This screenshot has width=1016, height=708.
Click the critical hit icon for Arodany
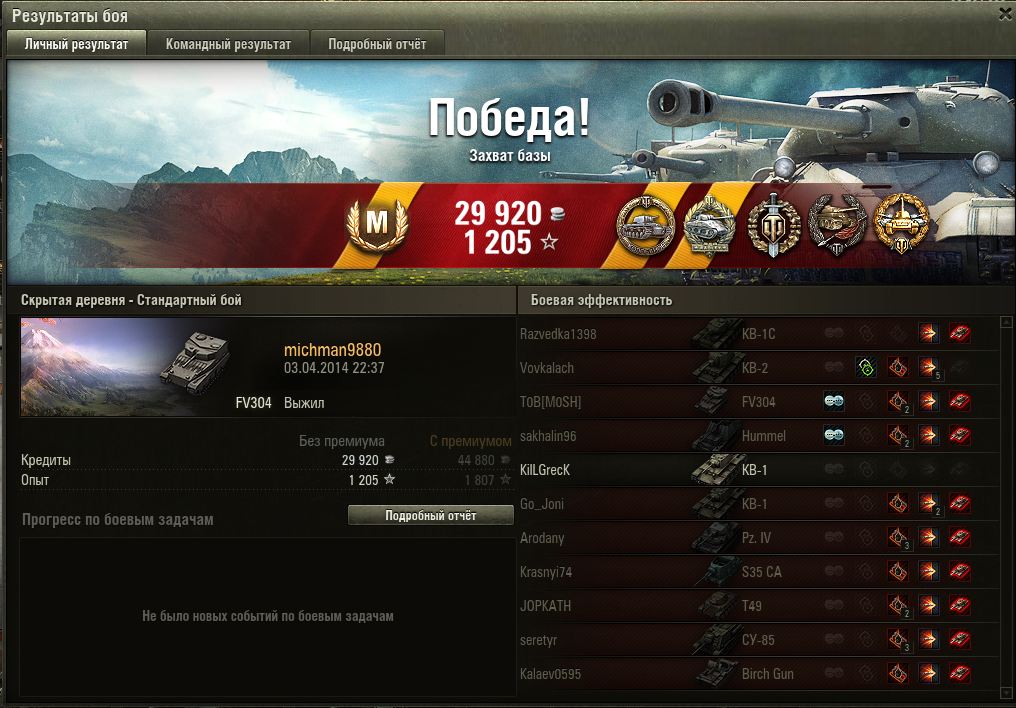pos(898,538)
